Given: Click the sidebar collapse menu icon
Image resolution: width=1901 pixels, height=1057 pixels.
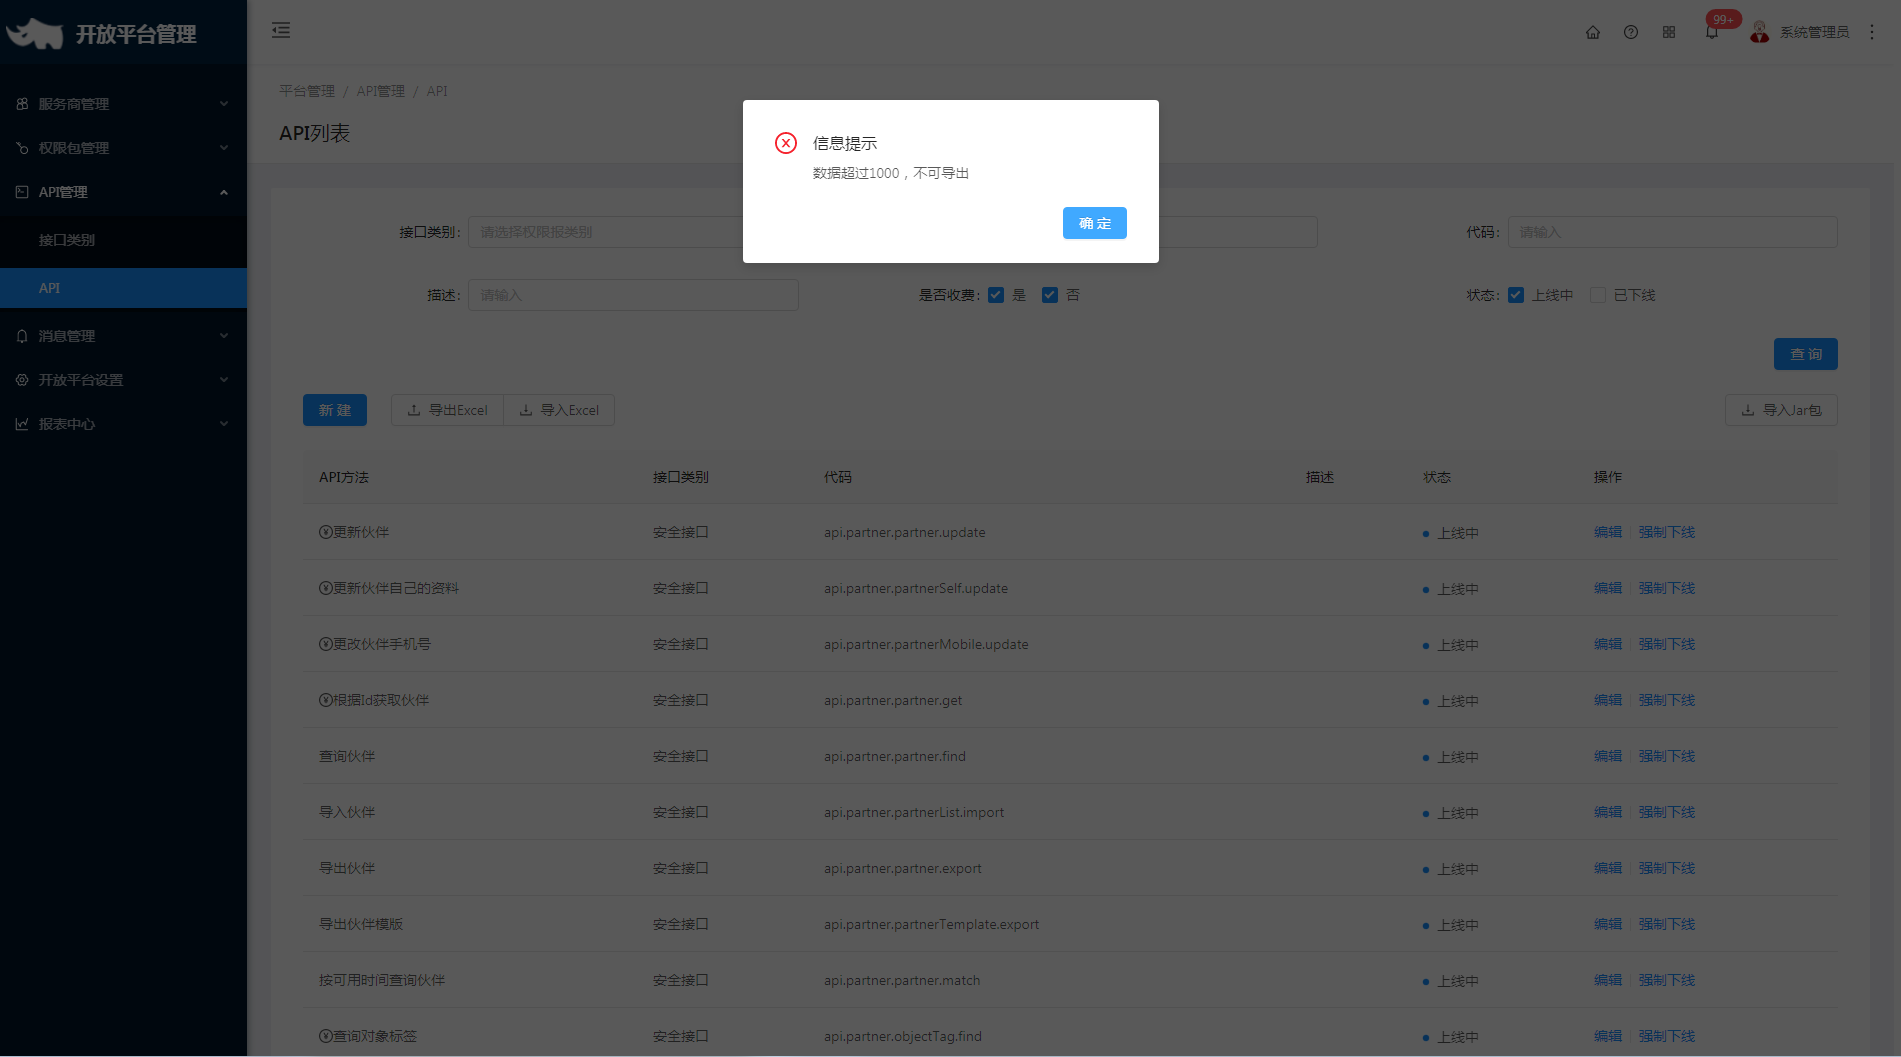Looking at the screenshot, I should pyautogui.click(x=281, y=31).
